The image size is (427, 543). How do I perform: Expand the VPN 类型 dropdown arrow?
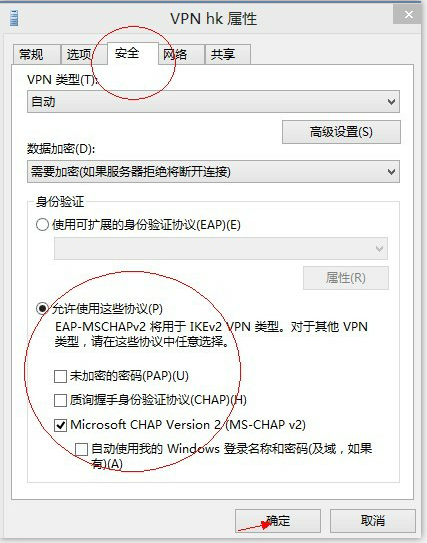391,102
